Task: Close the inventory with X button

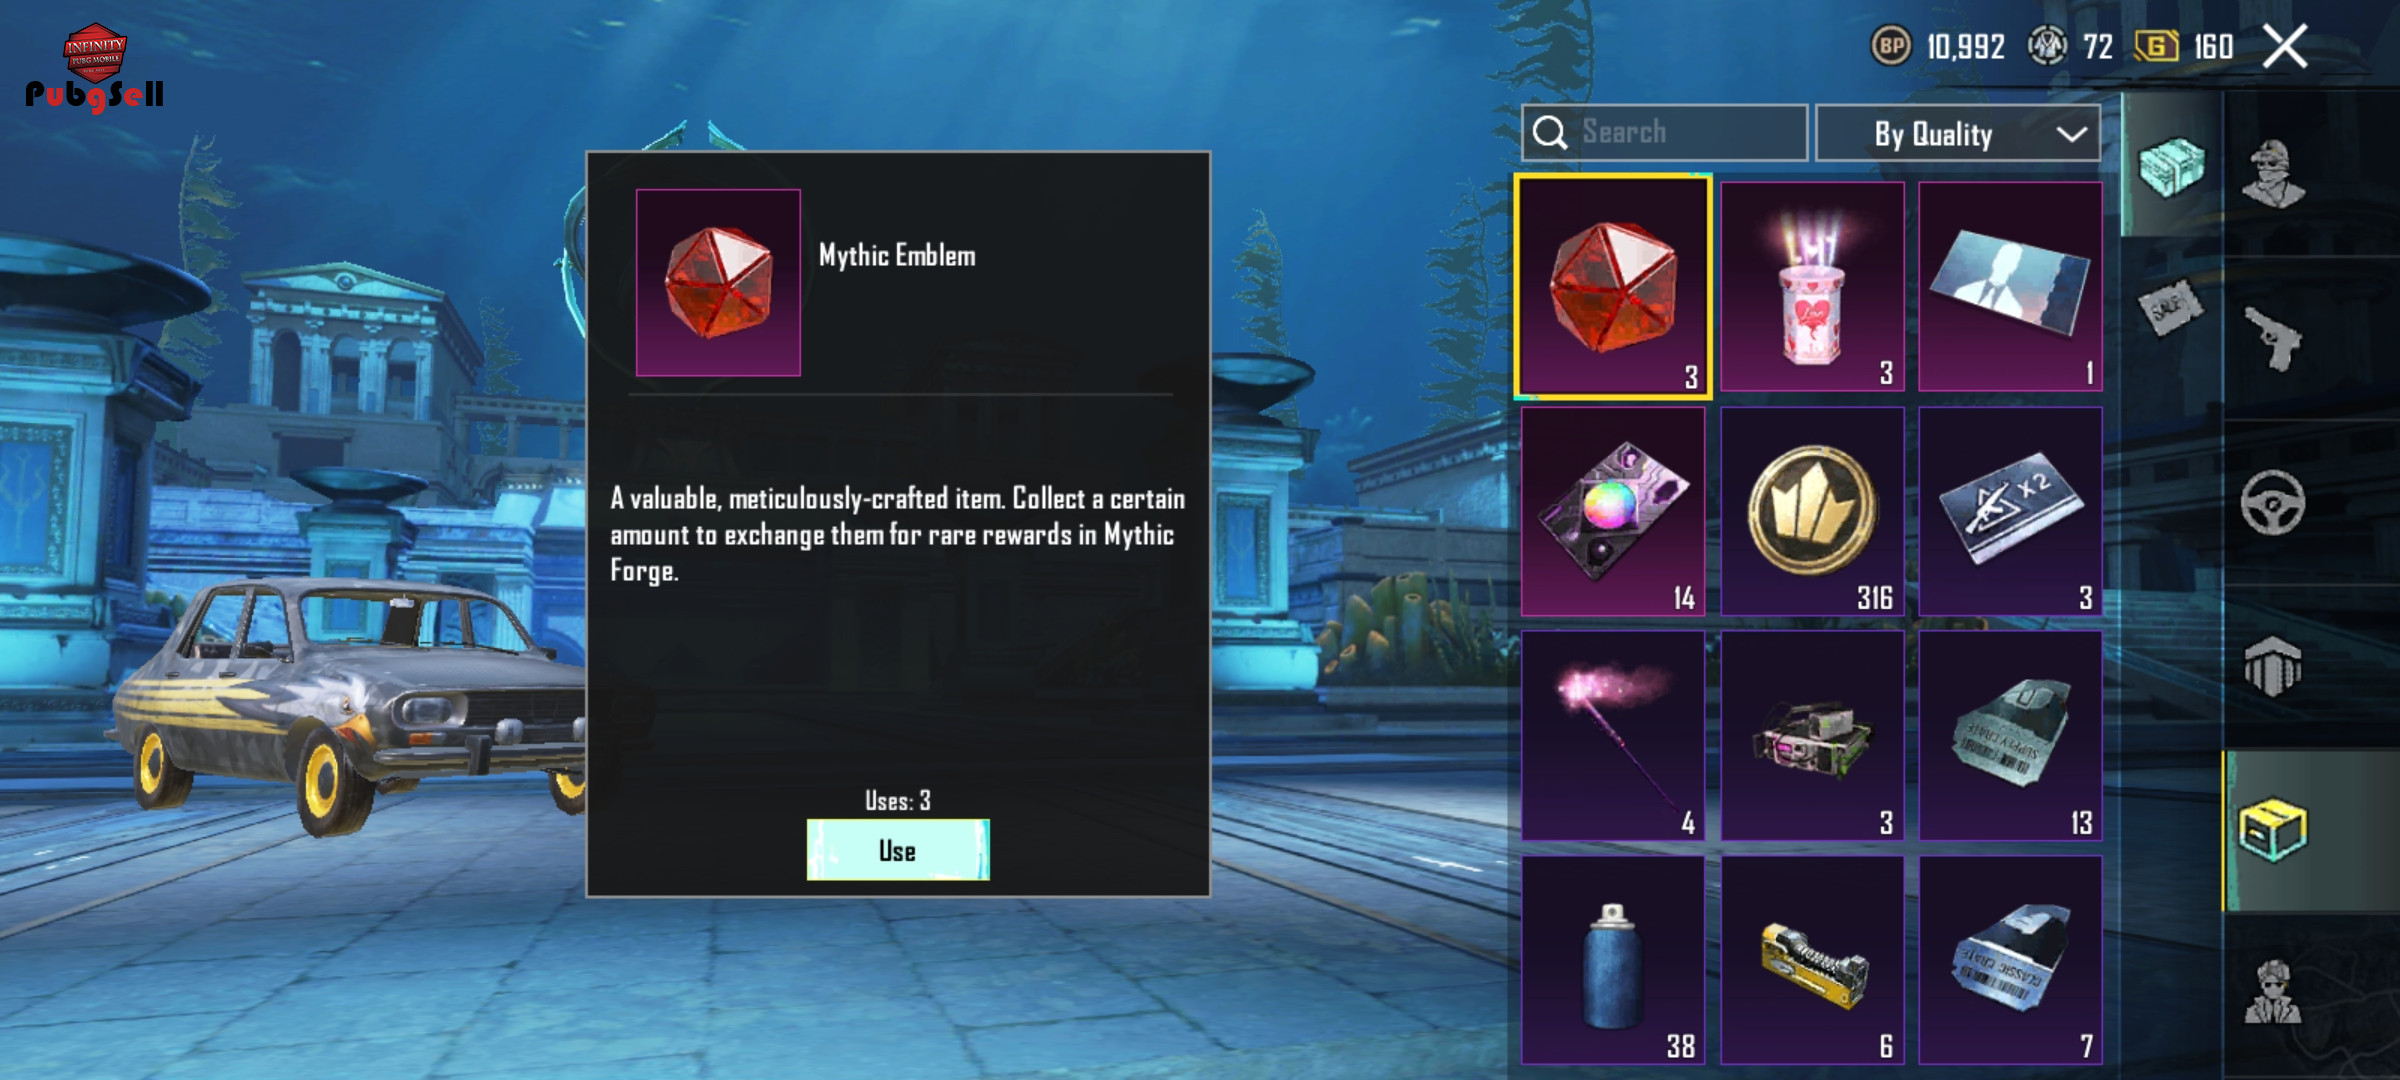Action: click(2285, 46)
